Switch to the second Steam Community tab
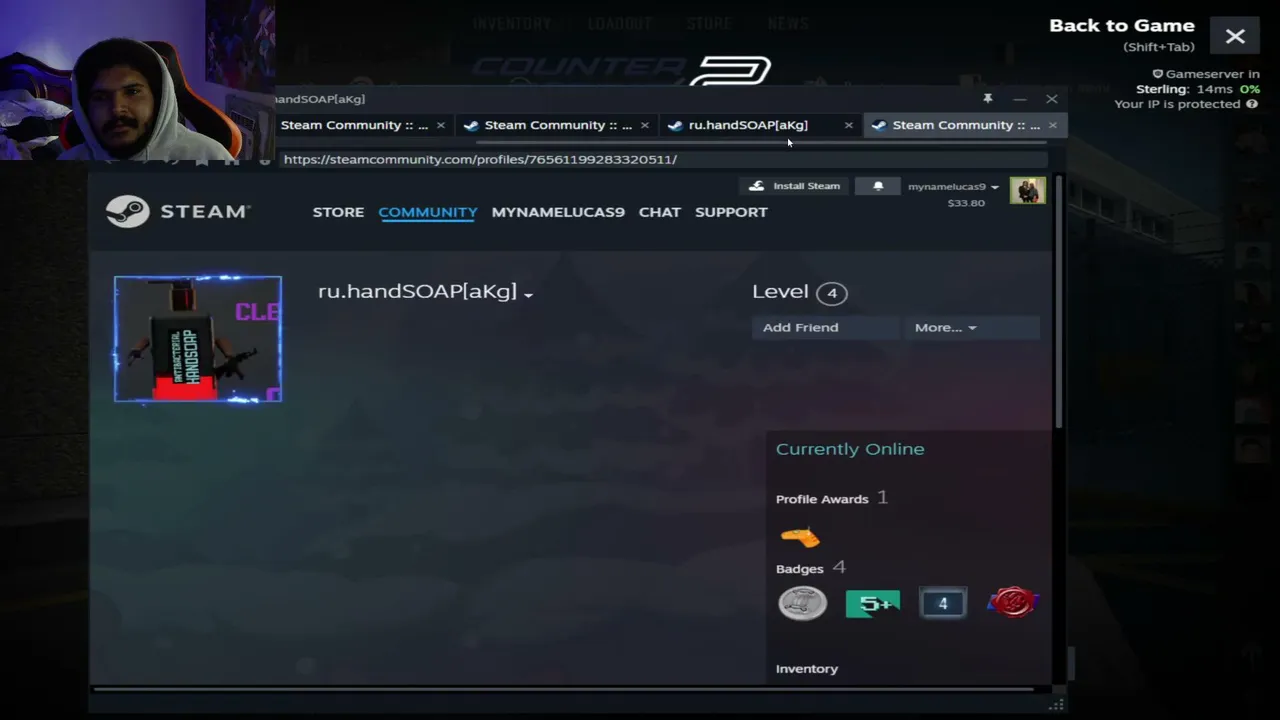This screenshot has width=1280, height=720. pyautogui.click(x=558, y=125)
